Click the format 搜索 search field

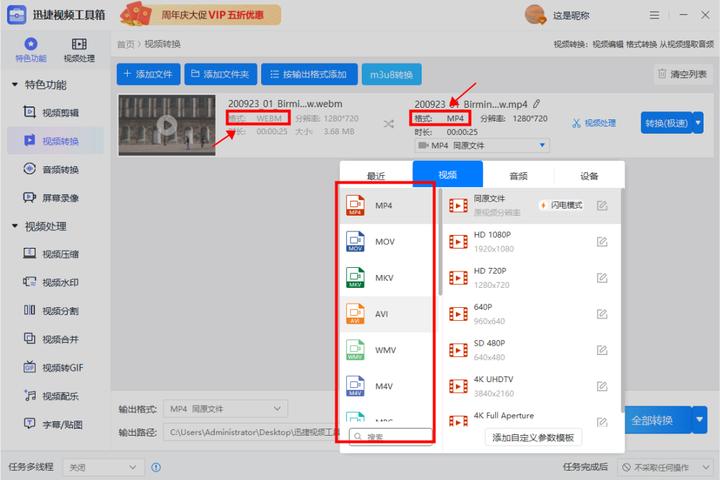pyautogui.click(x=390, y=437)
